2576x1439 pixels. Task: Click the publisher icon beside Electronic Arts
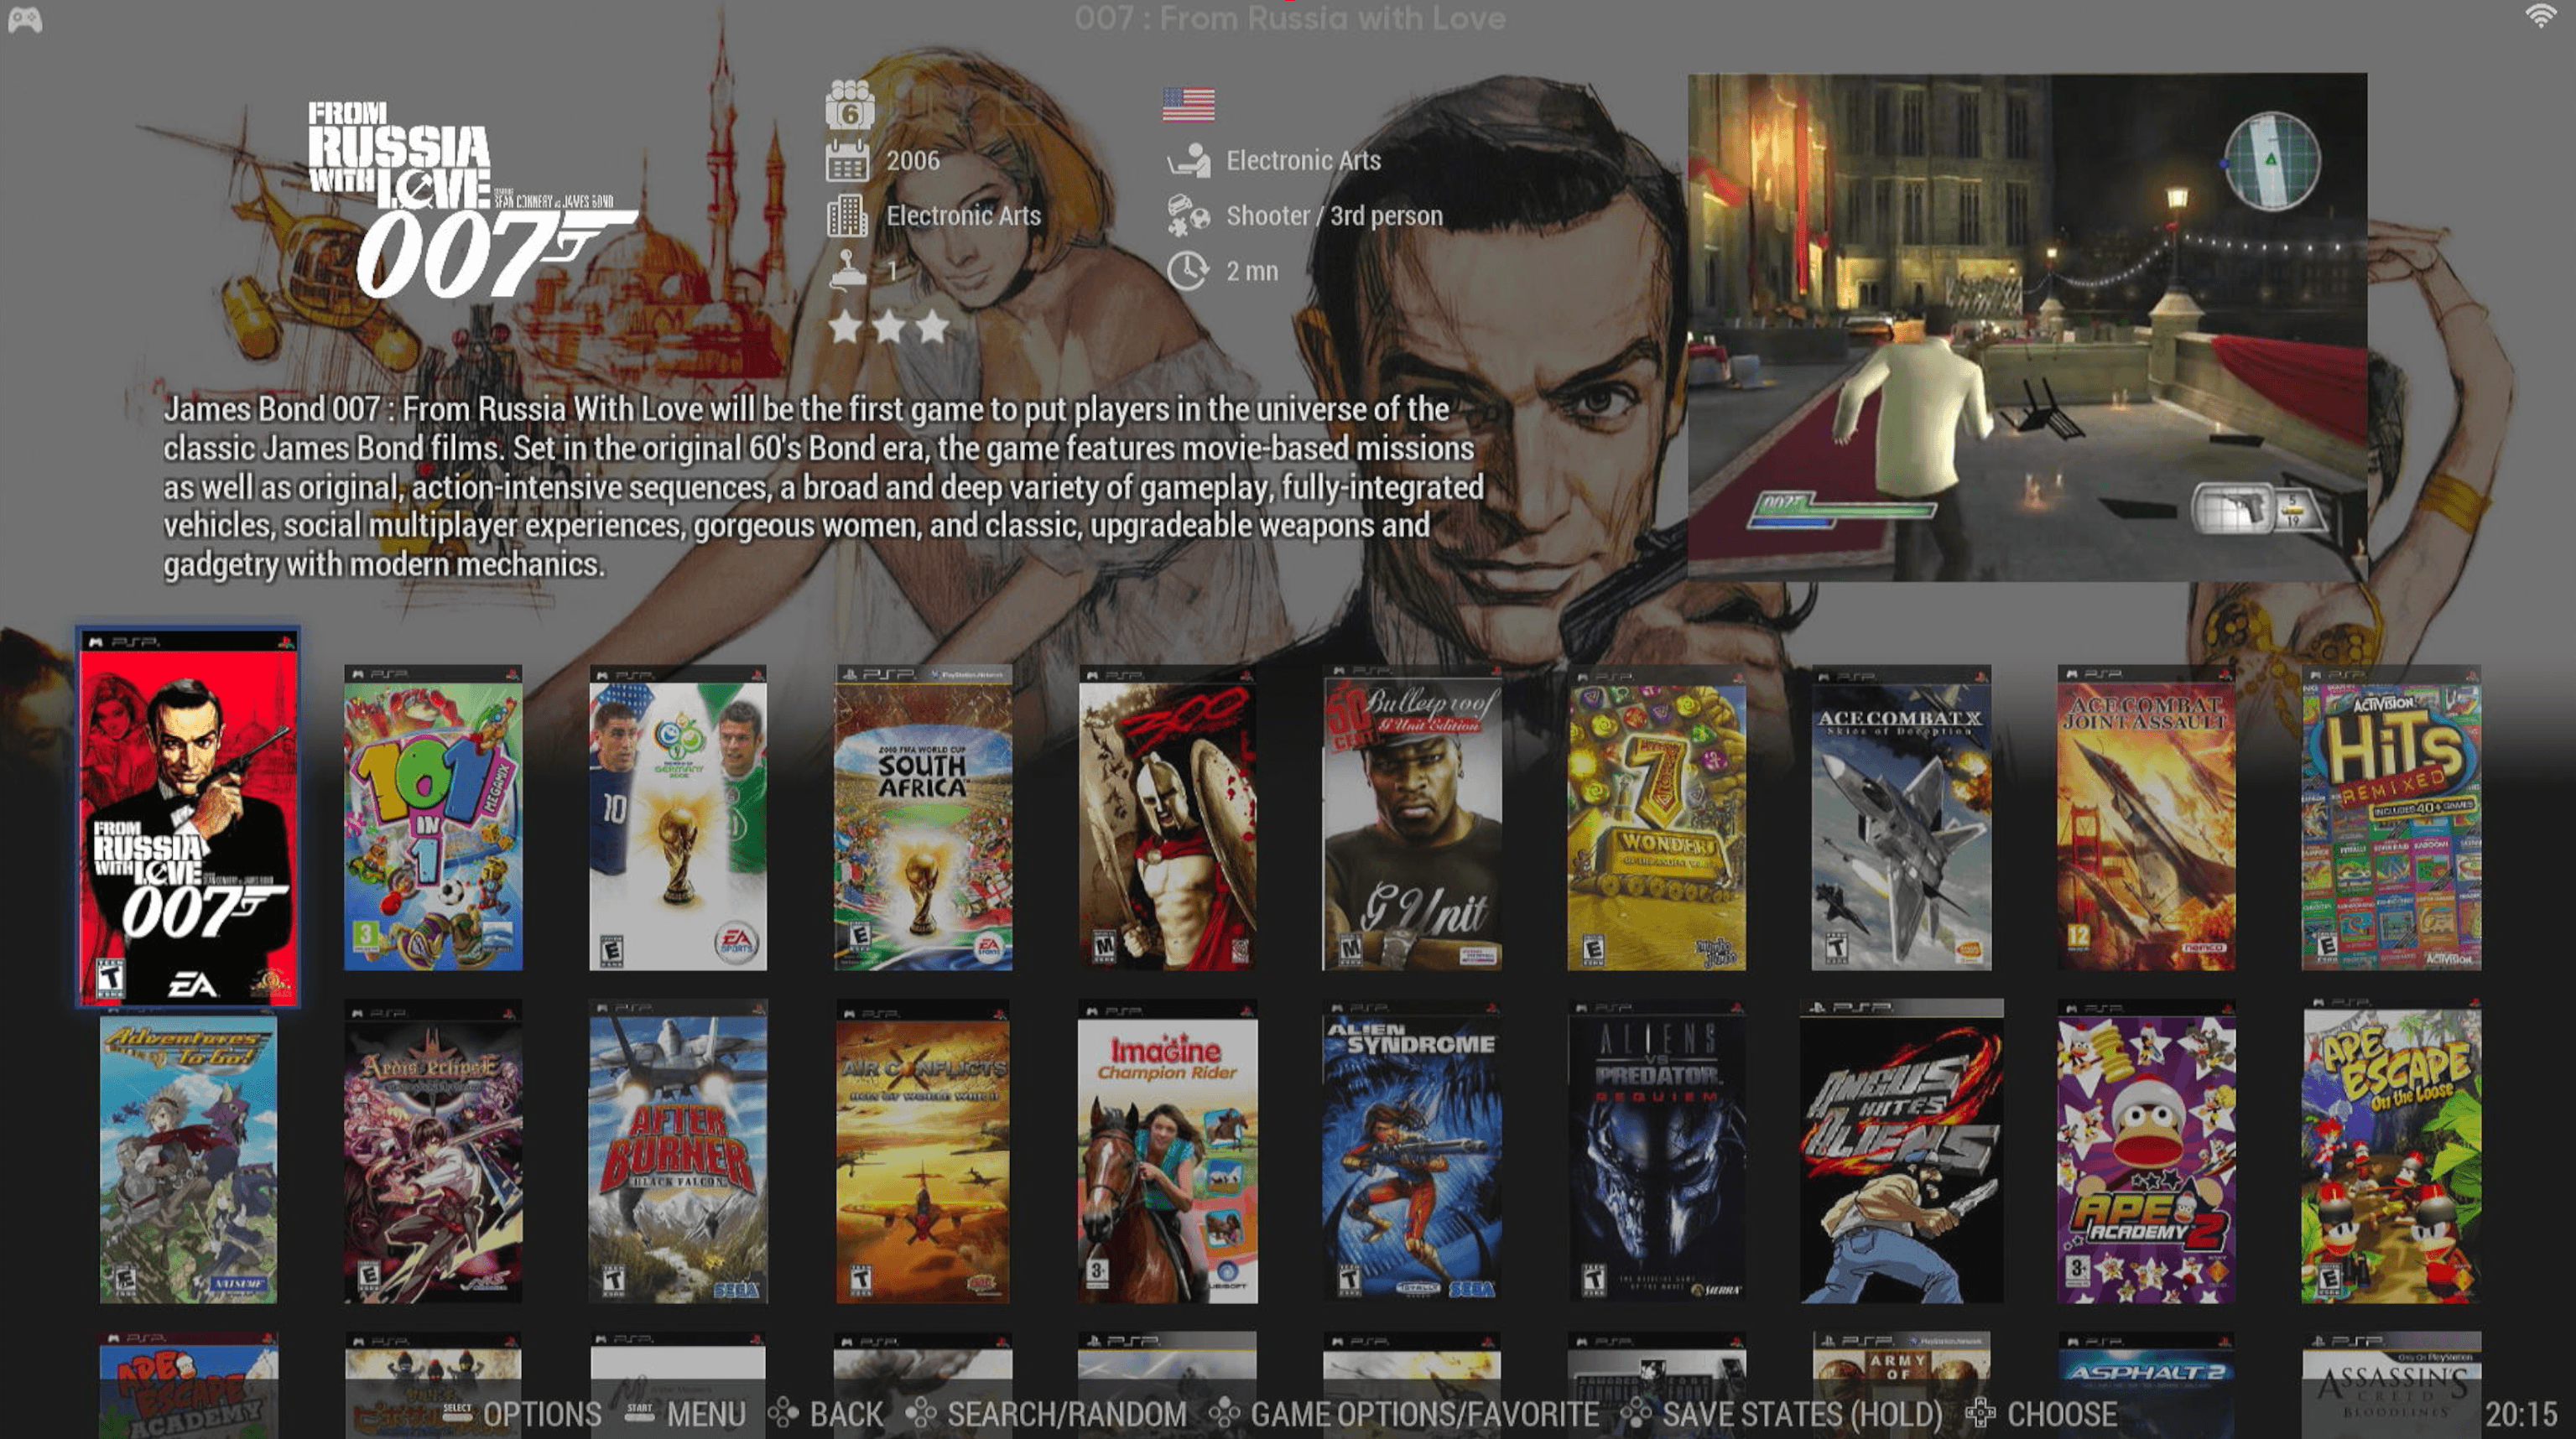click(1188, 160)
